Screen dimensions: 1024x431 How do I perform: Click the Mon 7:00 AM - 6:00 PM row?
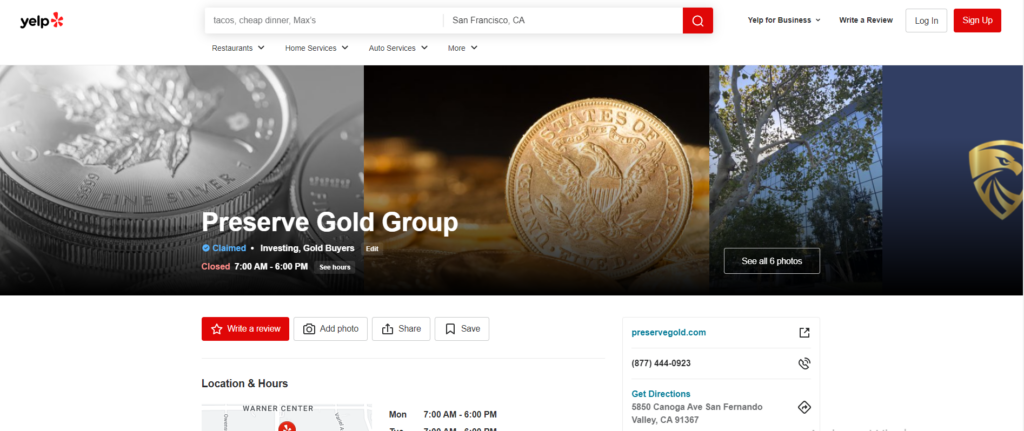pyautogui.click(x=443, y=415)
